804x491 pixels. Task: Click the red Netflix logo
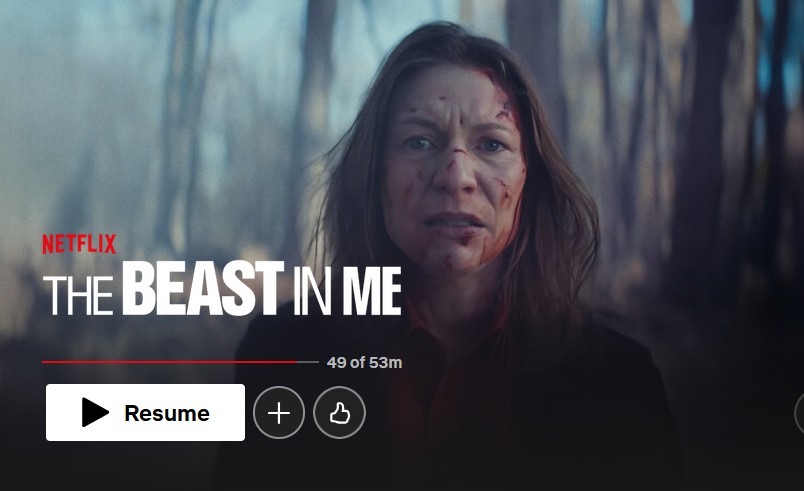pos(79,244)
